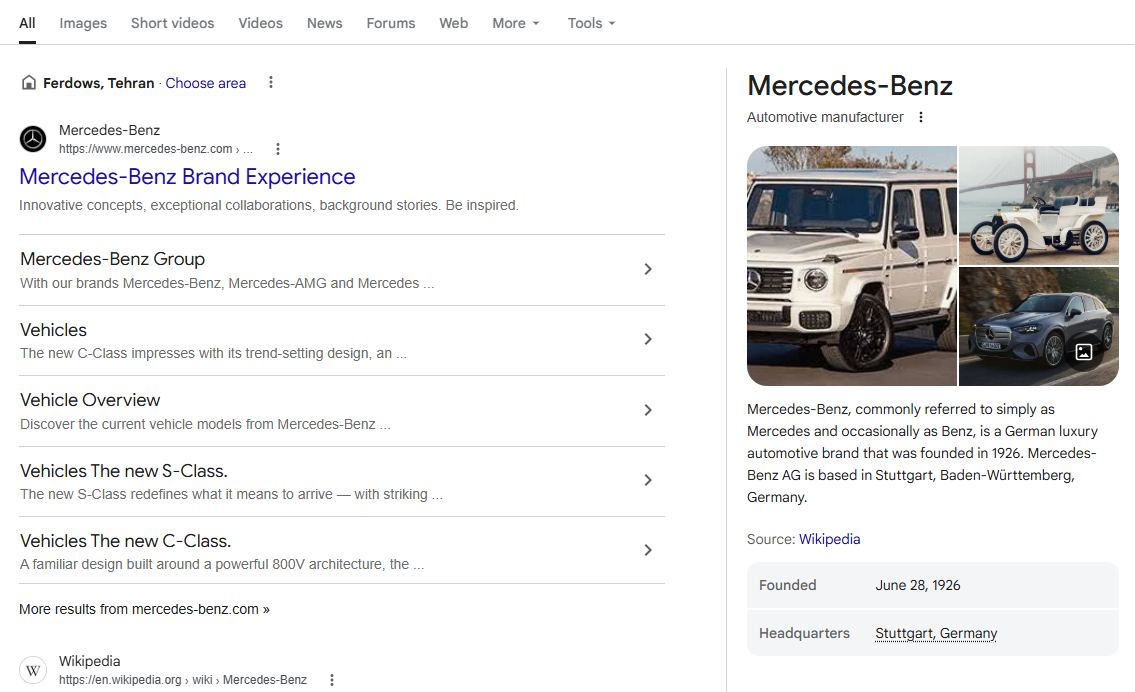Viewport: 1135px width, 692px height.
Task: Click the Headquarters label in info box
Action: coord(804,633)
